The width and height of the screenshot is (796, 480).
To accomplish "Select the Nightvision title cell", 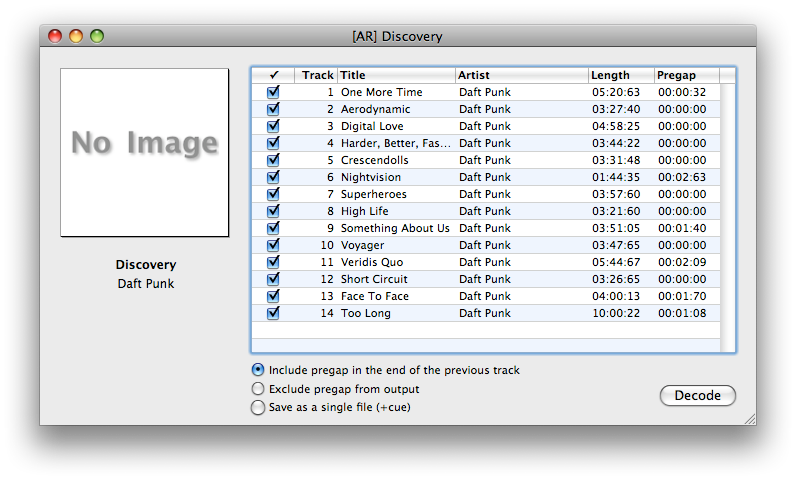I will click(x=371, y=177).
